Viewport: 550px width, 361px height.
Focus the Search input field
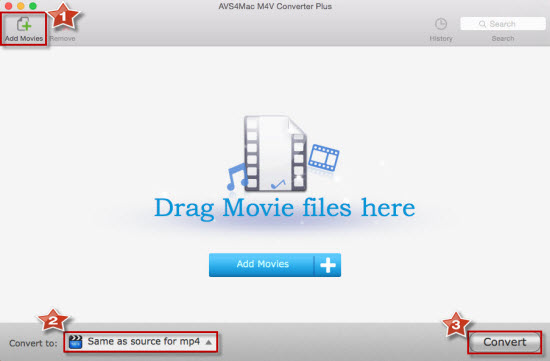[x=503, y=24]
